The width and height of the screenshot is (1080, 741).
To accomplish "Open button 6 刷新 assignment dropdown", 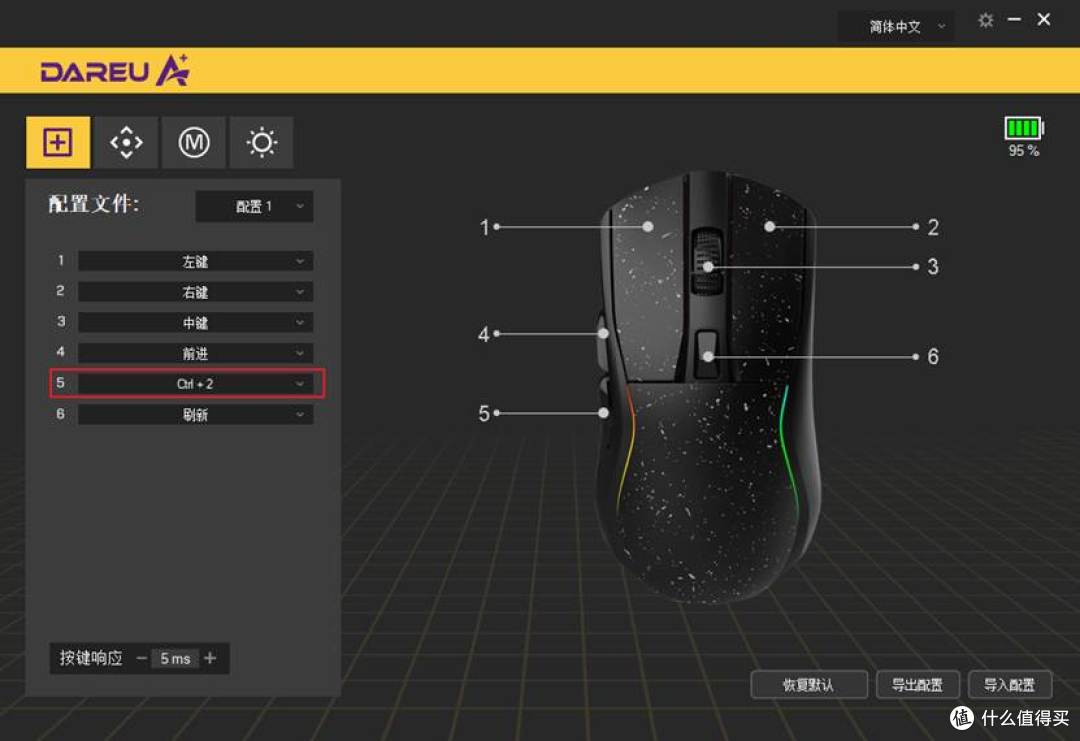I will coord(196,415).
